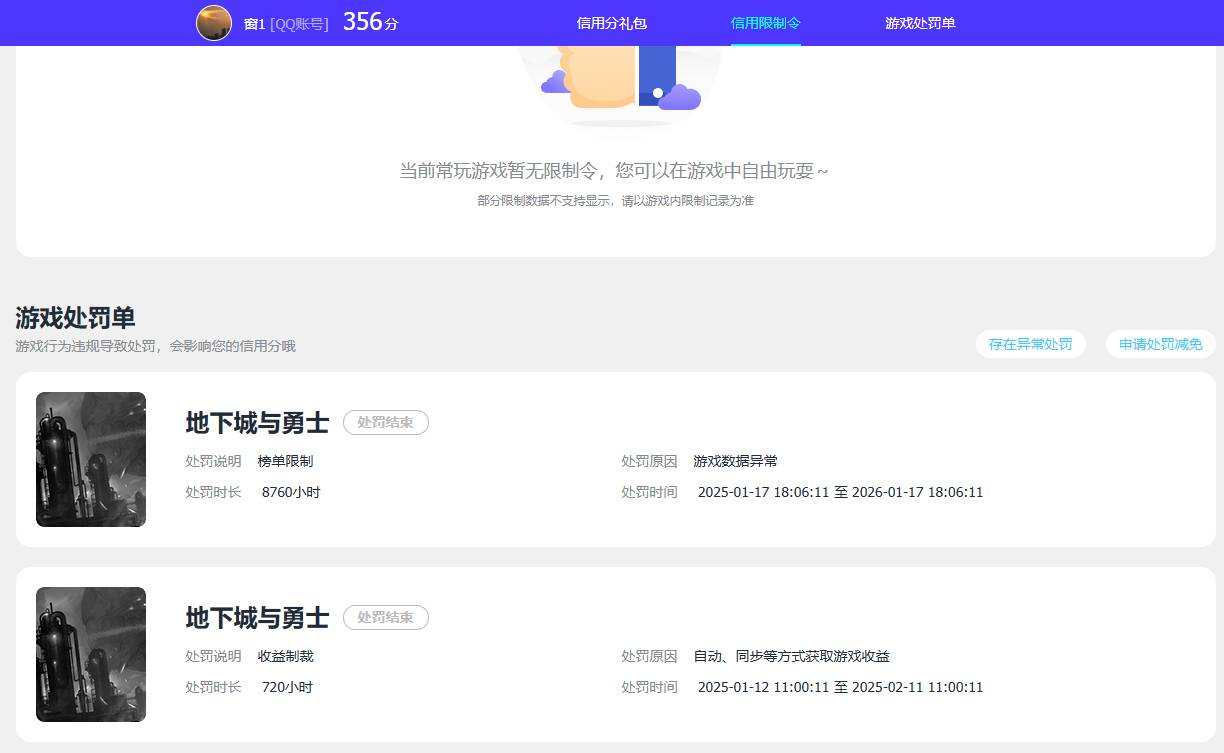1224x753 pixels.
Task: Click the 部分限制数据不支持显示 note
Action: pos(615,201)
